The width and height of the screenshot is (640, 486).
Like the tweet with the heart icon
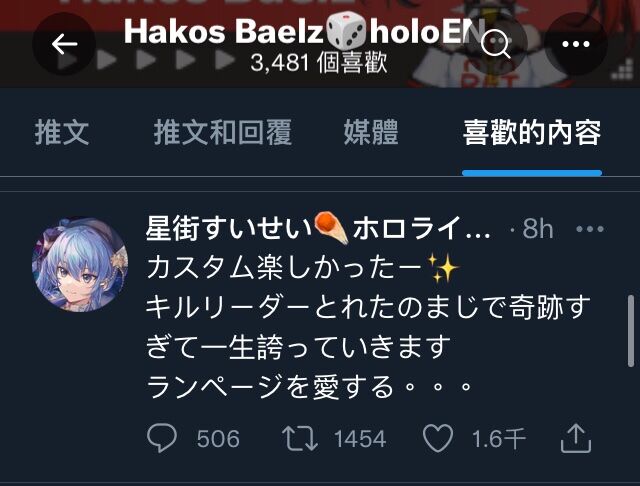pos(438,438)
